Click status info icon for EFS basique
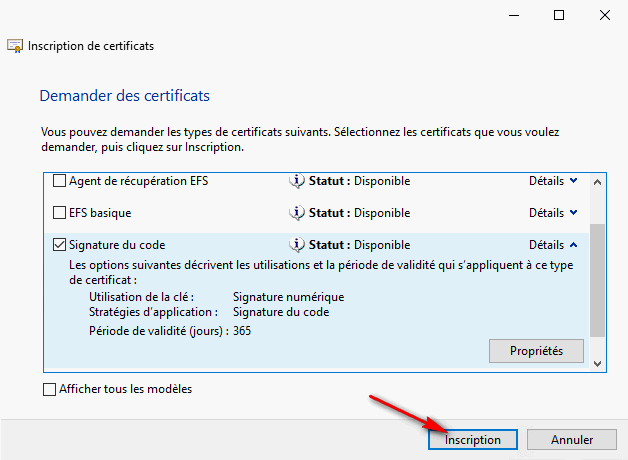 pos(297,213)
